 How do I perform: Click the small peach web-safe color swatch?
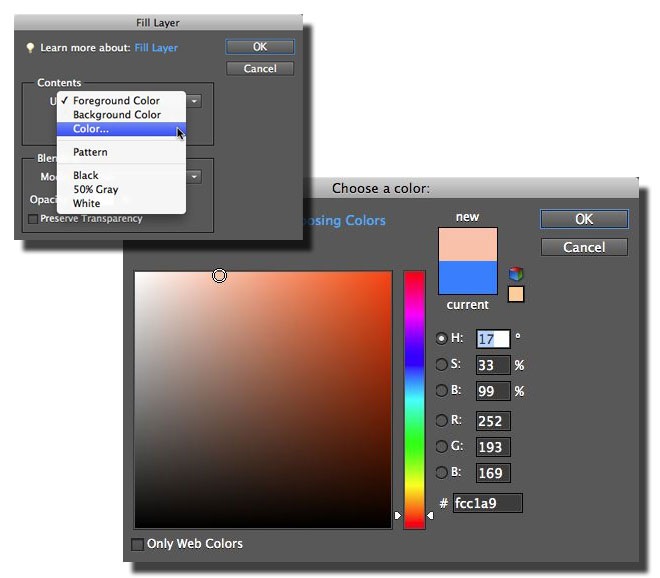point(516,294)
